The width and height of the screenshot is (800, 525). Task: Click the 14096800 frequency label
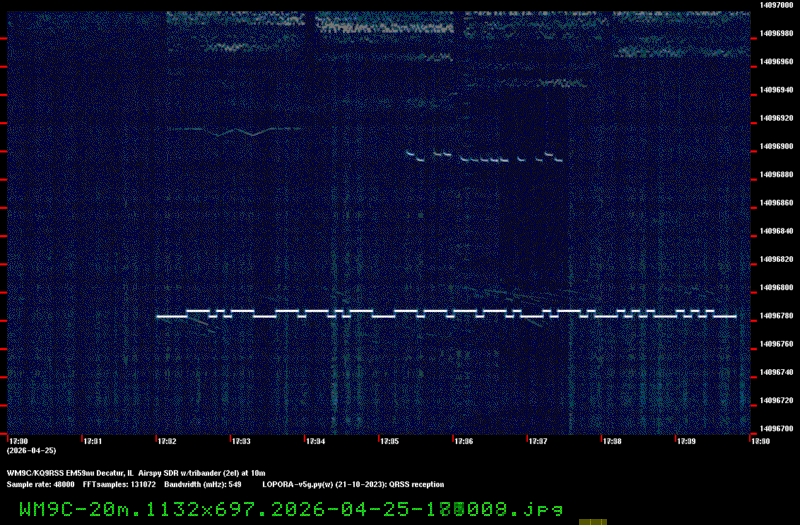pyautogui.click(x=777, y=287)
